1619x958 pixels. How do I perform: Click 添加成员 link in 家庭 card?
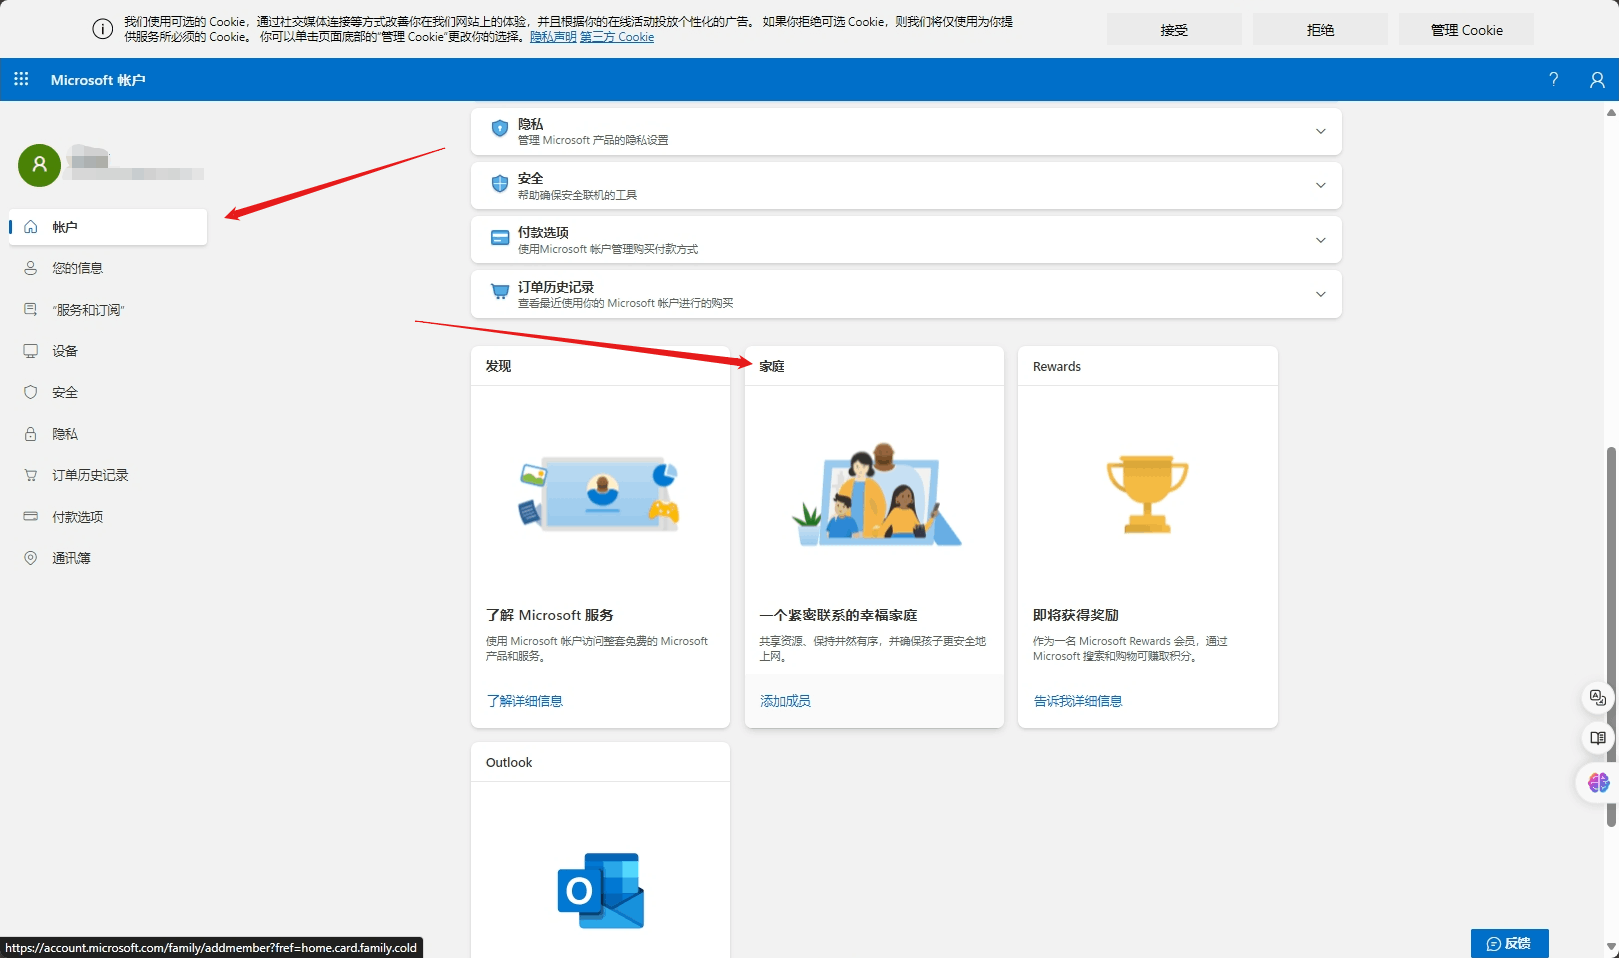tap(785, 701)
